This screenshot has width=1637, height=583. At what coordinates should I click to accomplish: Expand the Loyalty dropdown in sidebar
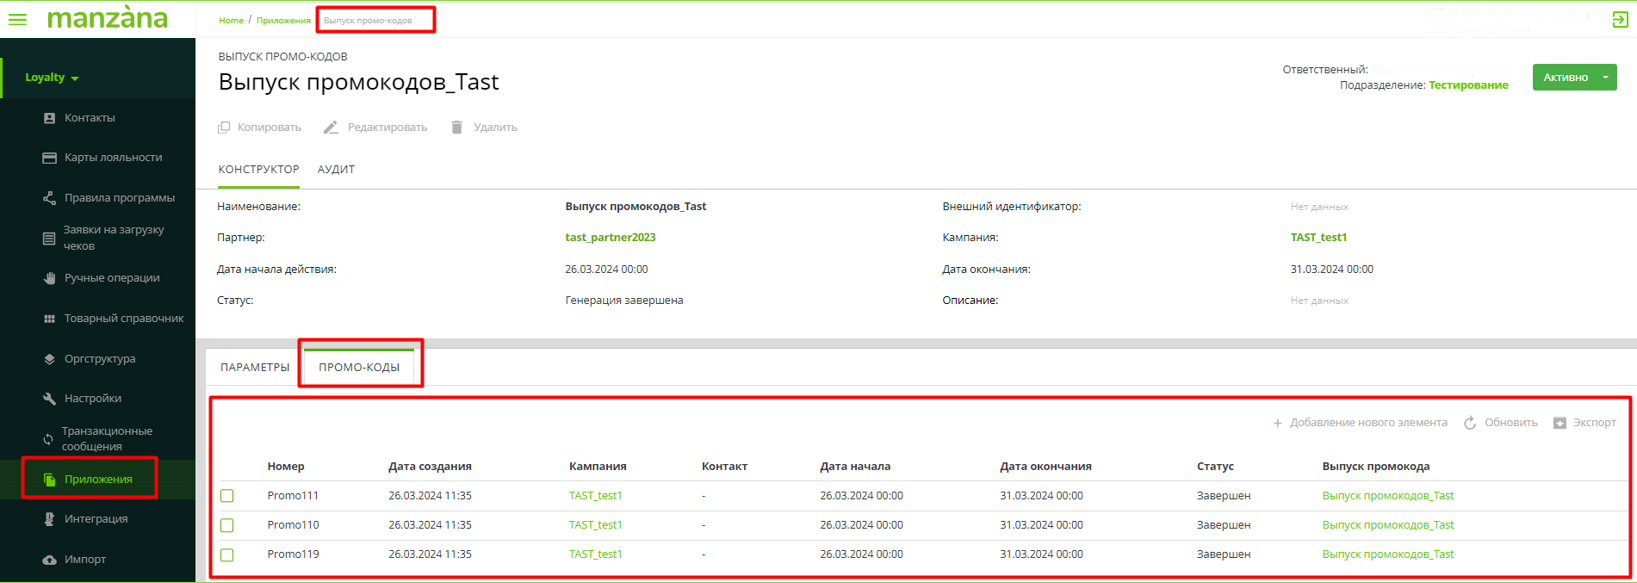[x=52, y=77]
